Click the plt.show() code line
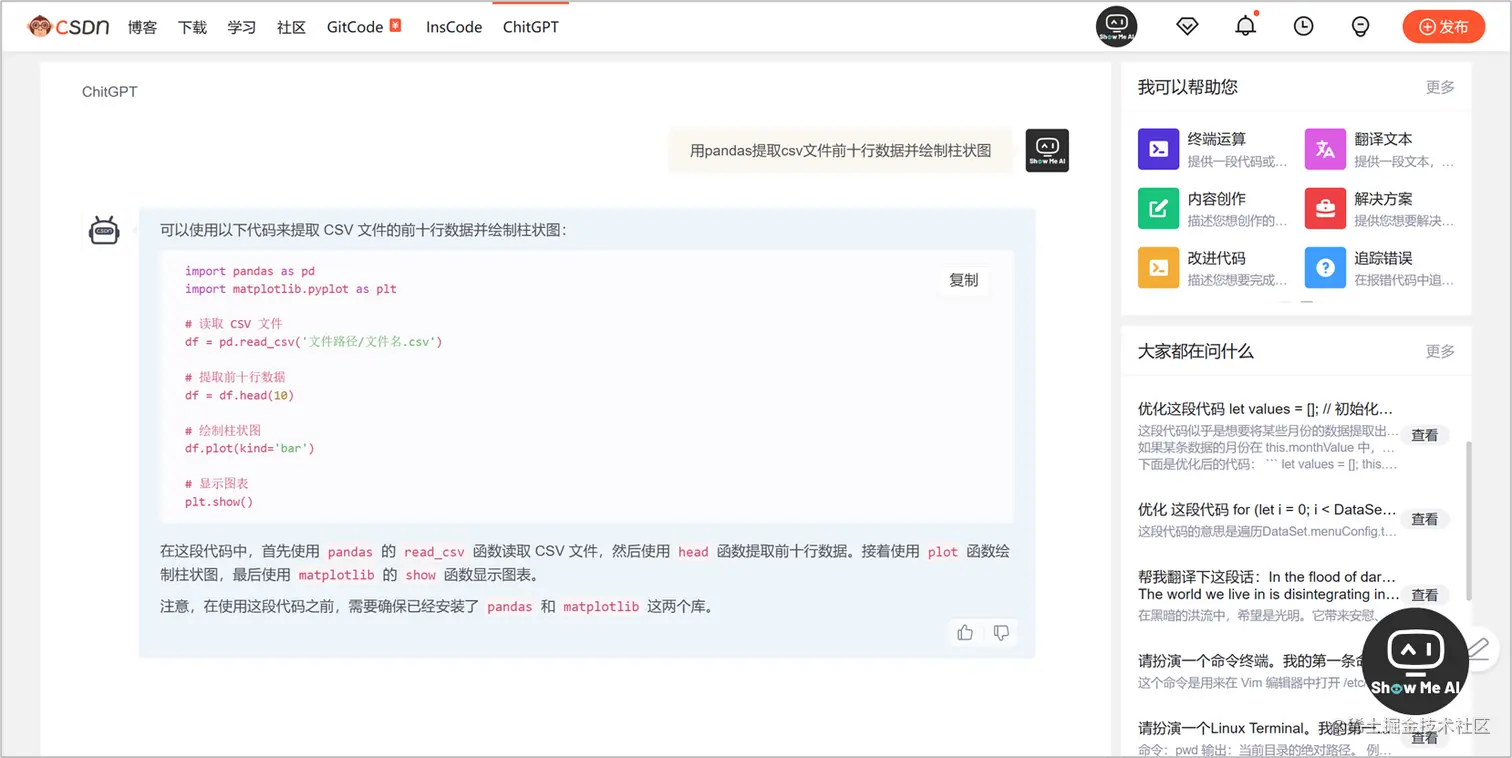 [x=219, y=502]
